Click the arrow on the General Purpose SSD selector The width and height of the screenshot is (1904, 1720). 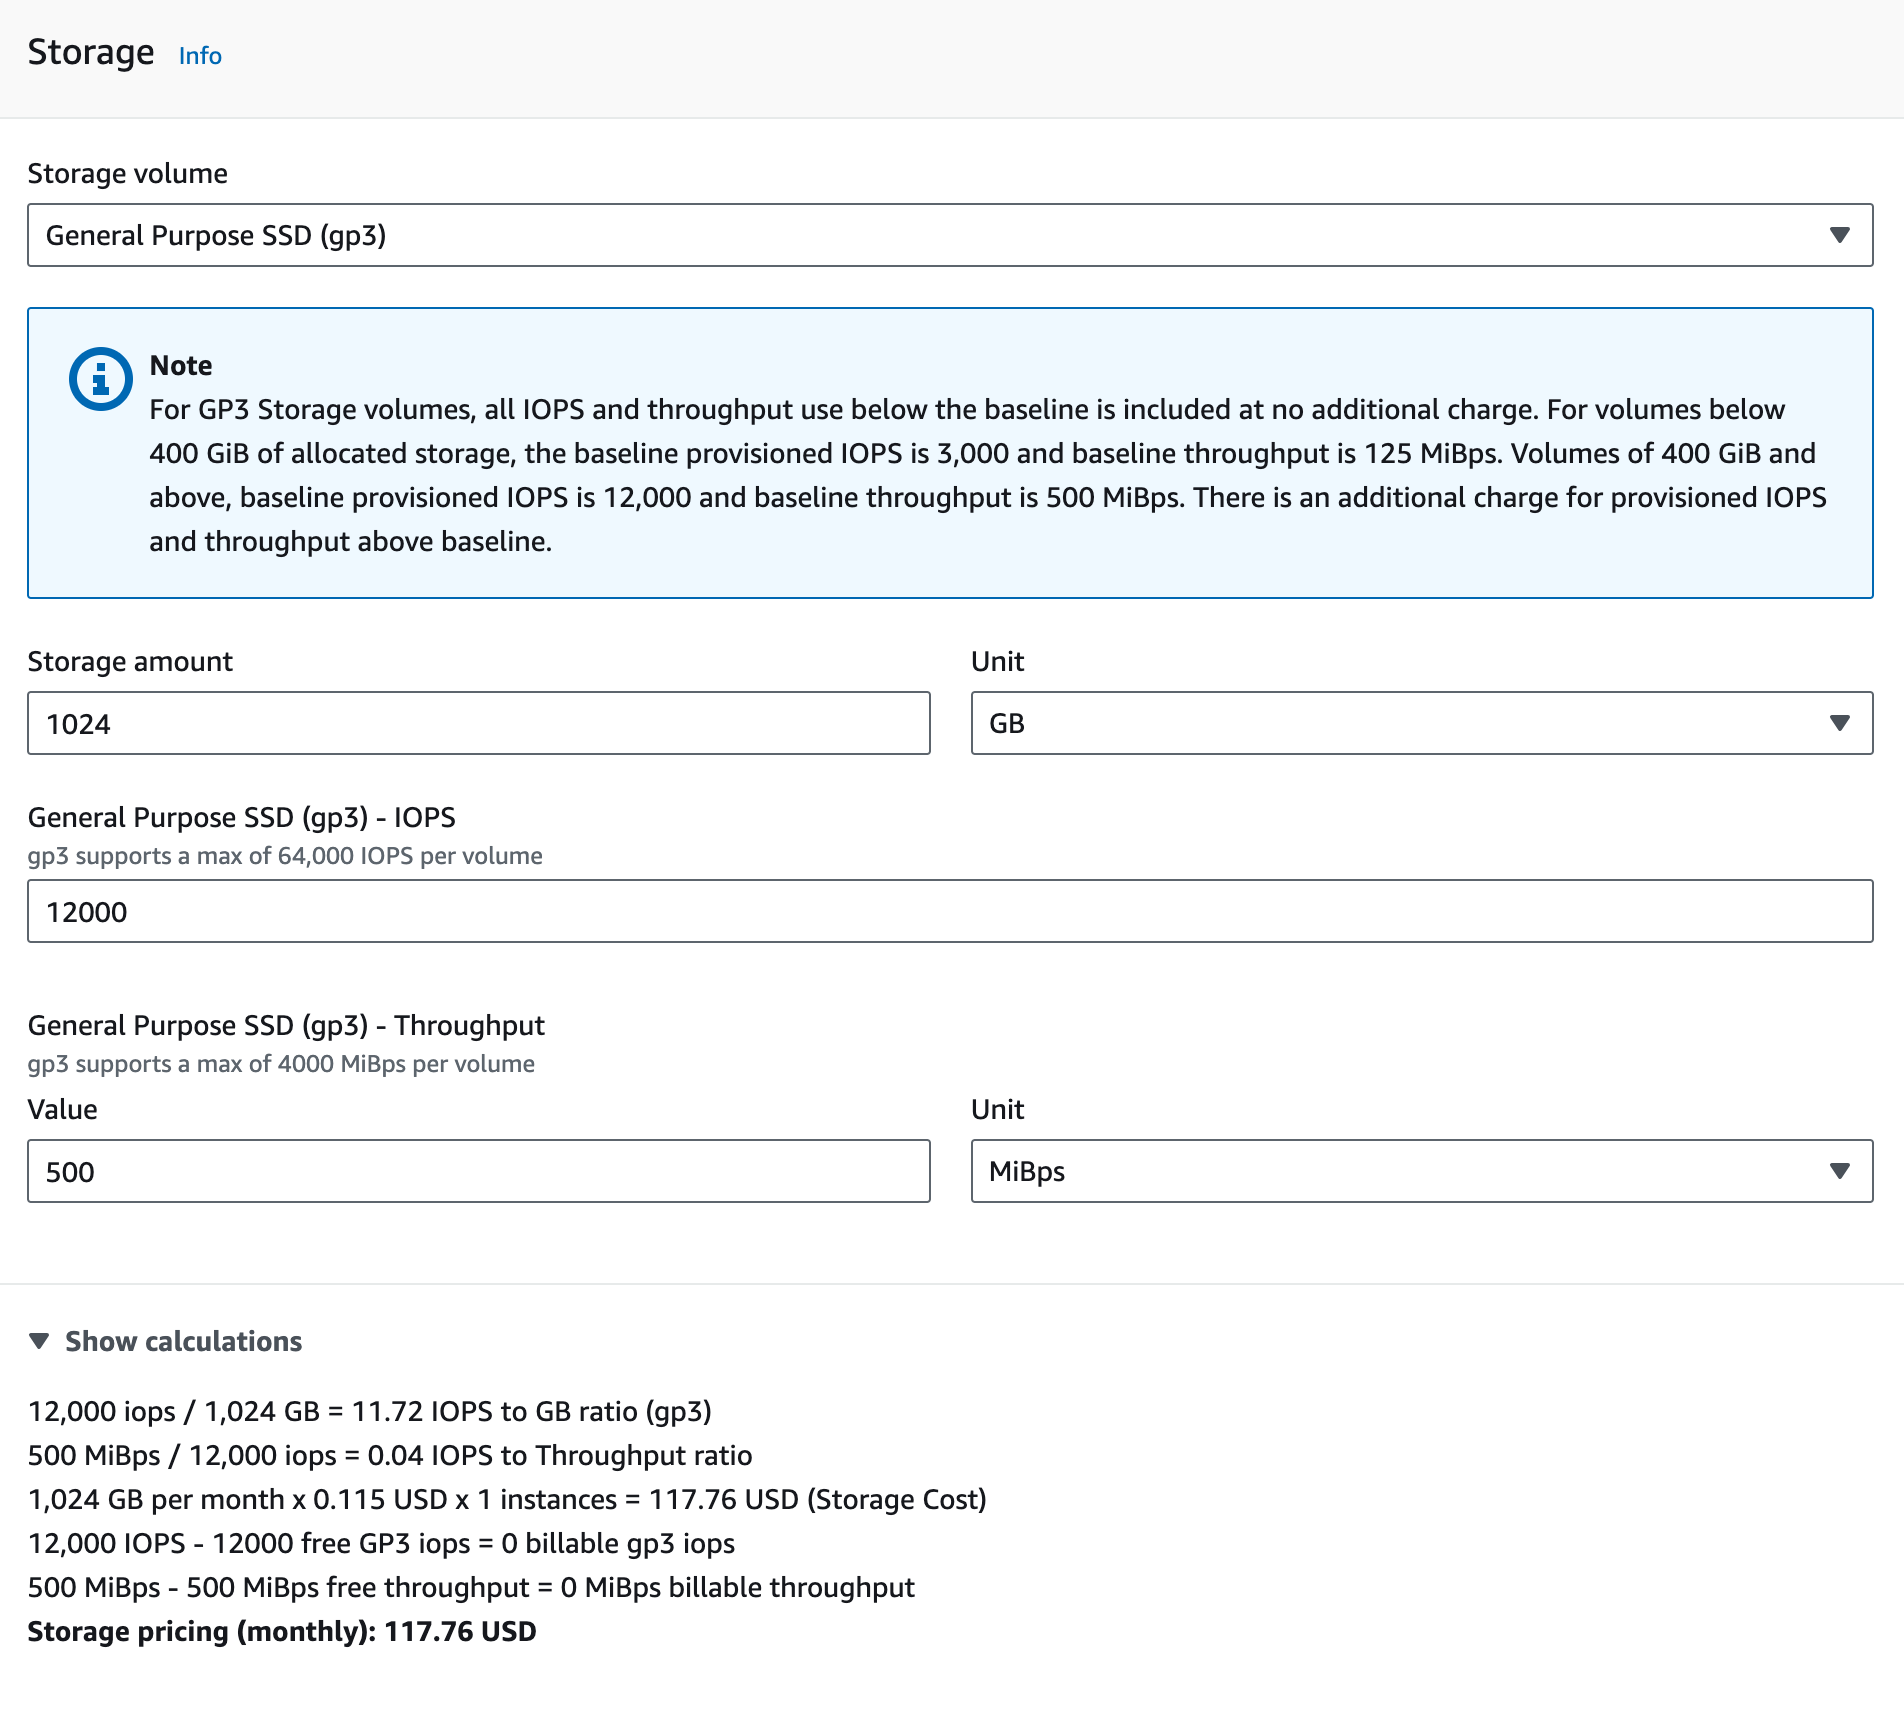tap(1839, 235)
